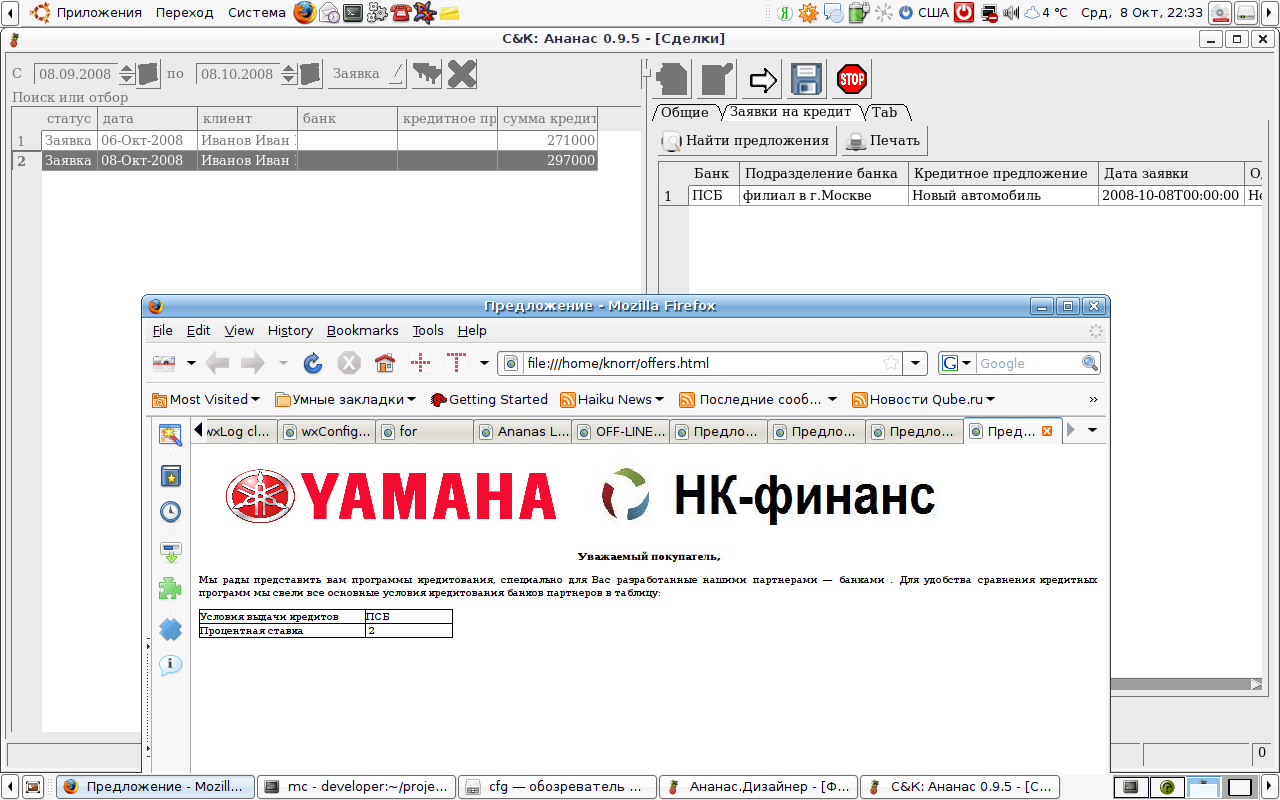This screenshot has width=1280, height=800.
Task: Open the Bookmarks menu in Firefox
Action: tap(362, 330)
